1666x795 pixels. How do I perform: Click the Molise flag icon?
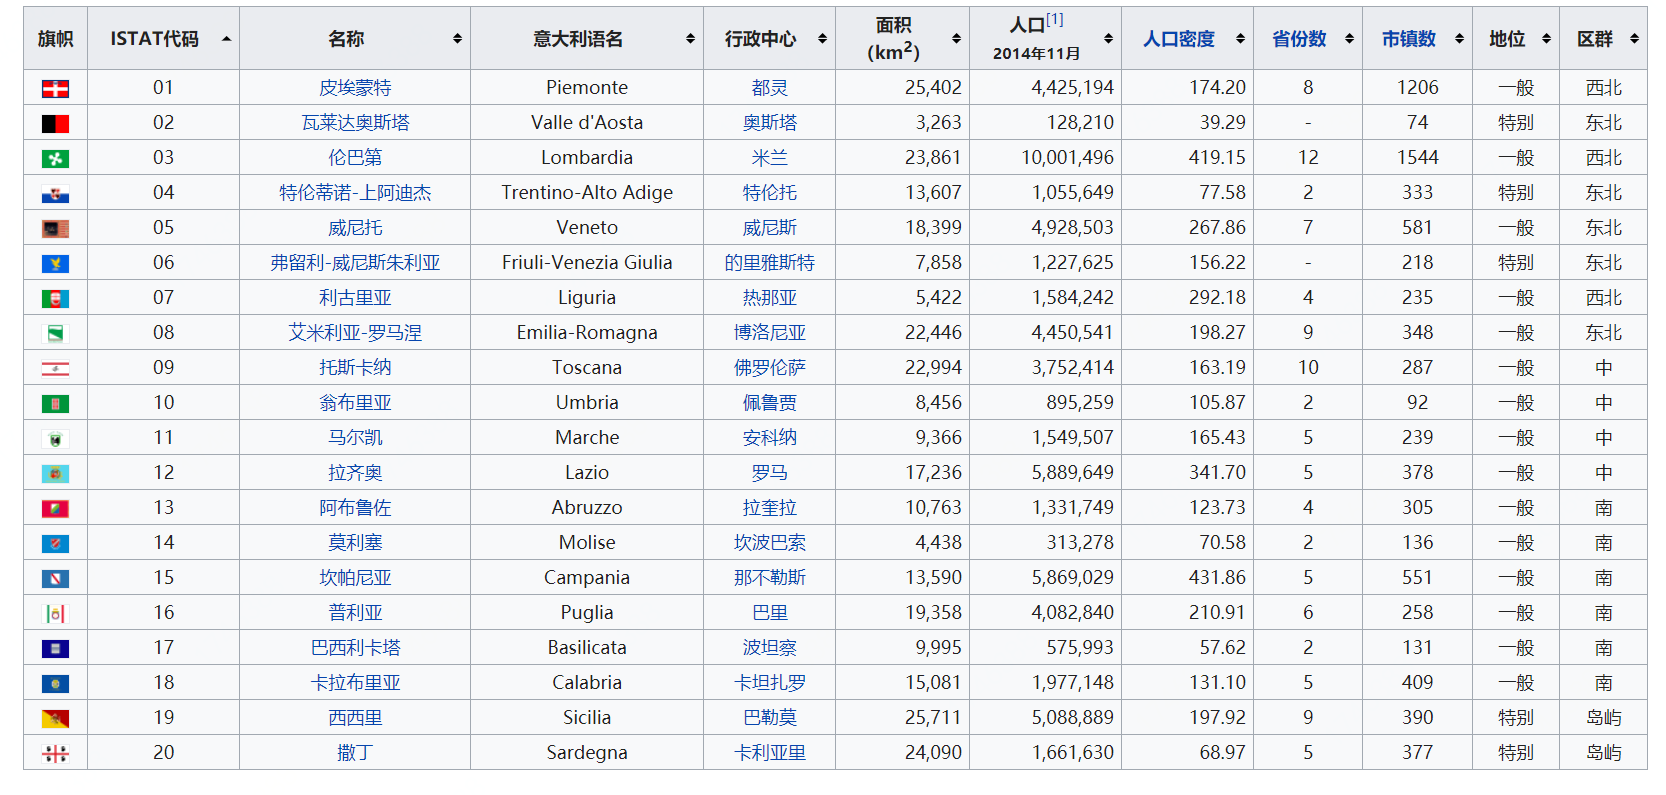tap(55, 544)
